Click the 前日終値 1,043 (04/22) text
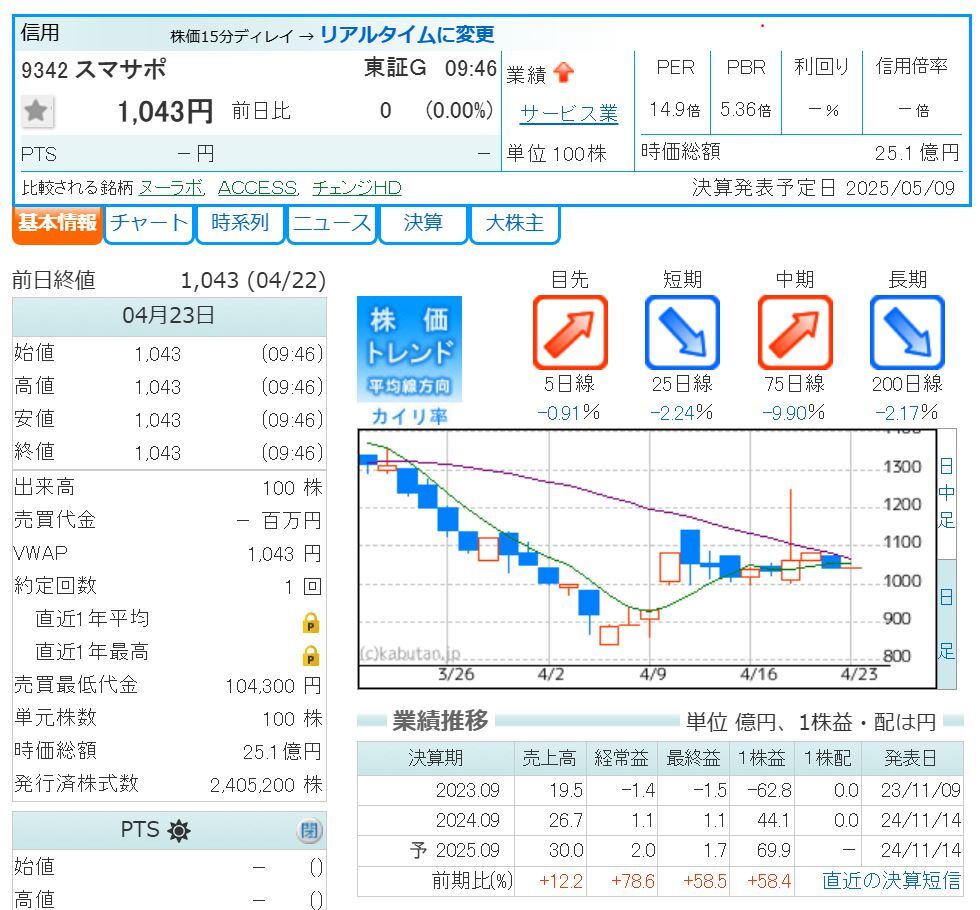This screenshot has width=980, height=910. tap(169, 281)
